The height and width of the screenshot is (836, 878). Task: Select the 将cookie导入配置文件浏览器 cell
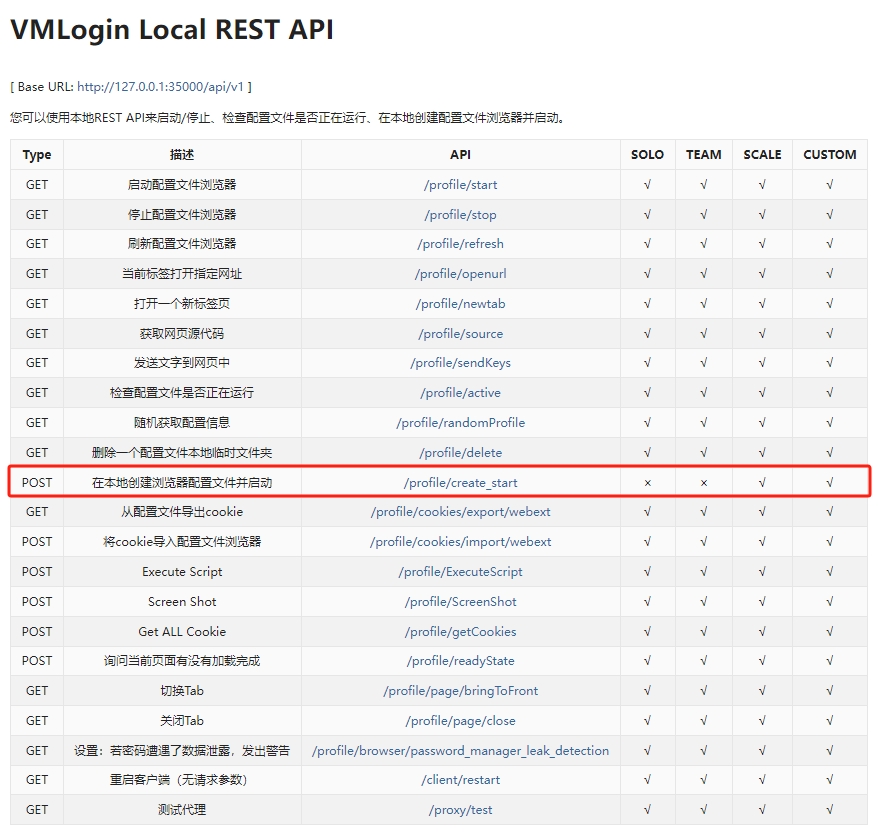(x=182, y=541)
